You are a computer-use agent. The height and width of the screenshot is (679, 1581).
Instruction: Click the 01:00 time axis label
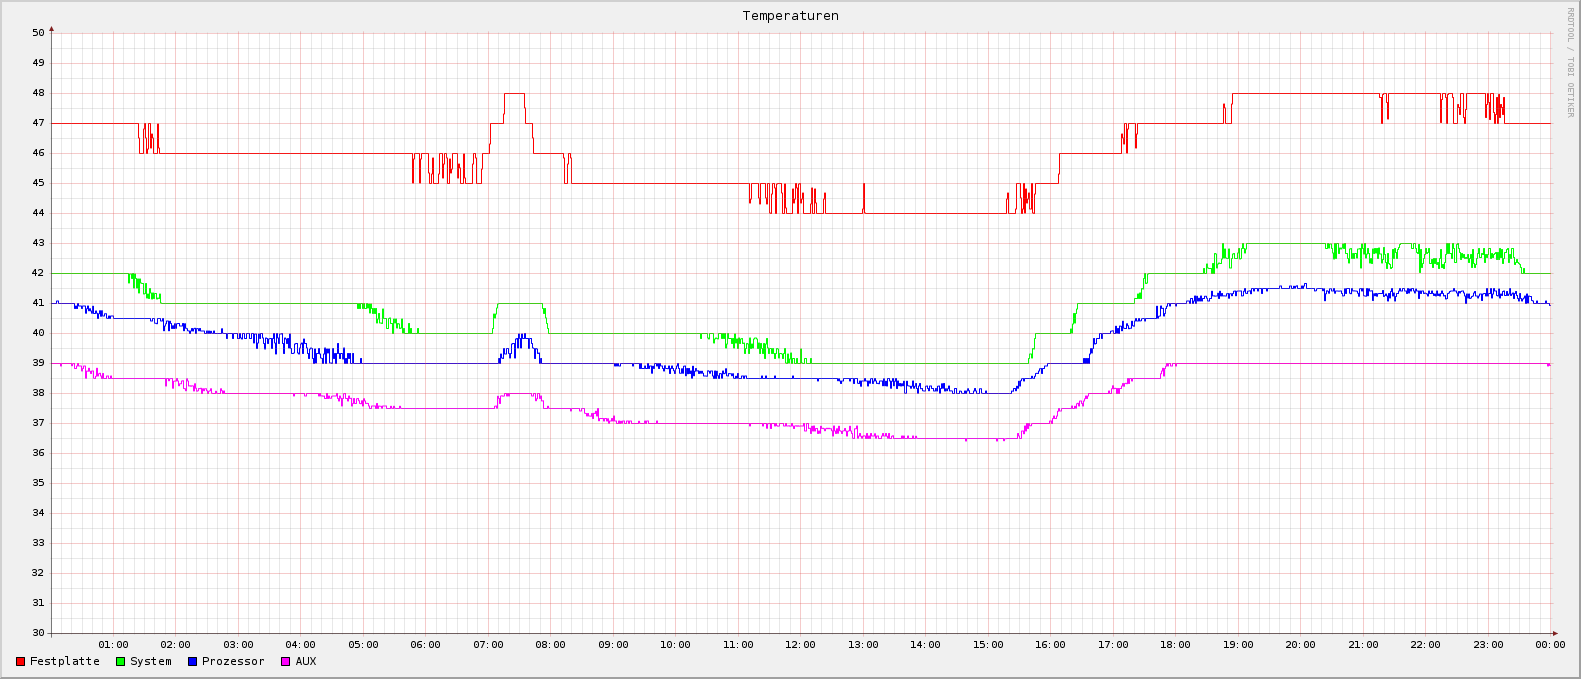pyautogui.click(x=113, y=645)
